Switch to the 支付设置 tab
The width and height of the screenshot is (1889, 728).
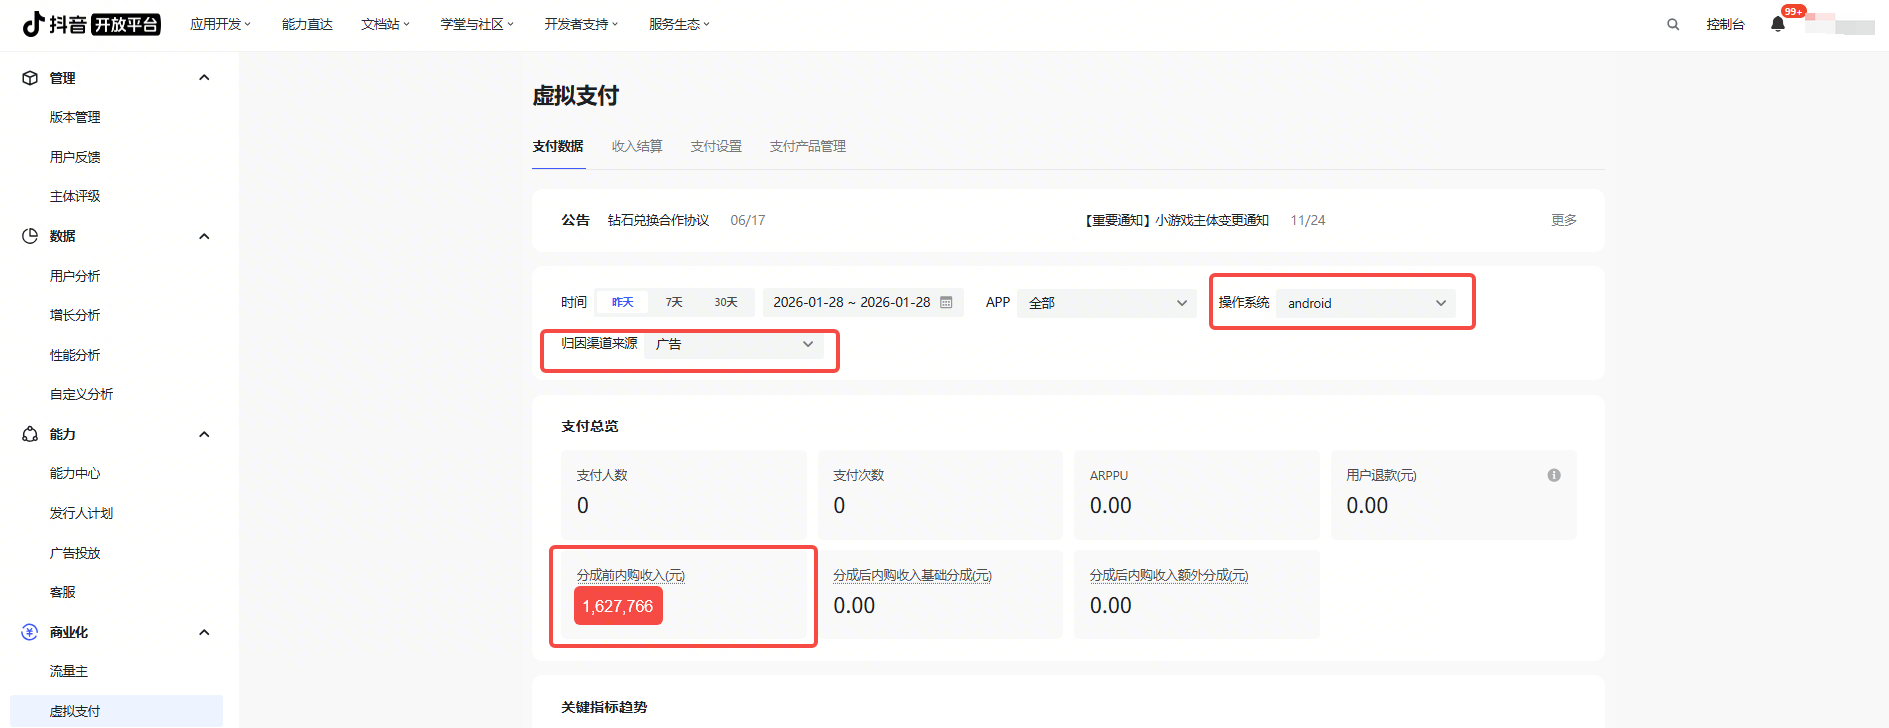click(716, 146)
